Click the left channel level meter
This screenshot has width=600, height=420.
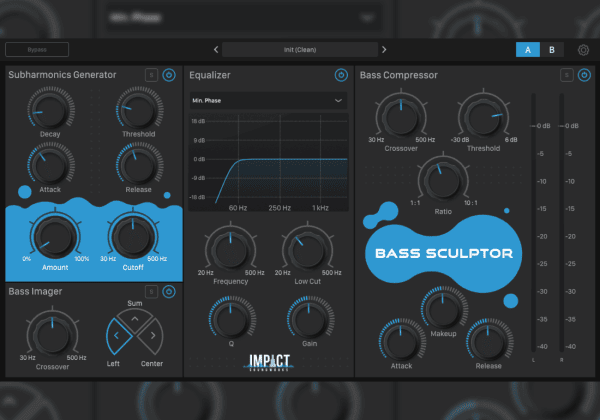pos(533,222)
